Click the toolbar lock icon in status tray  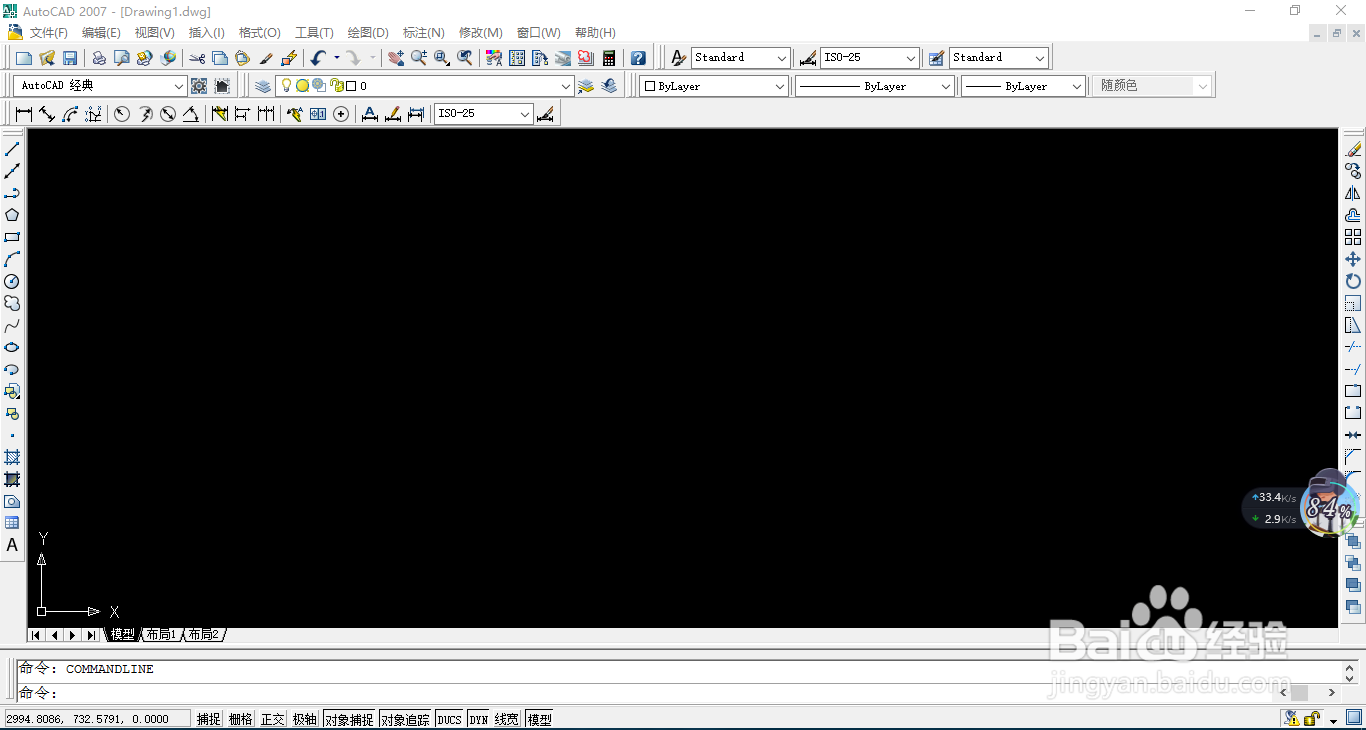point(1312,718)
